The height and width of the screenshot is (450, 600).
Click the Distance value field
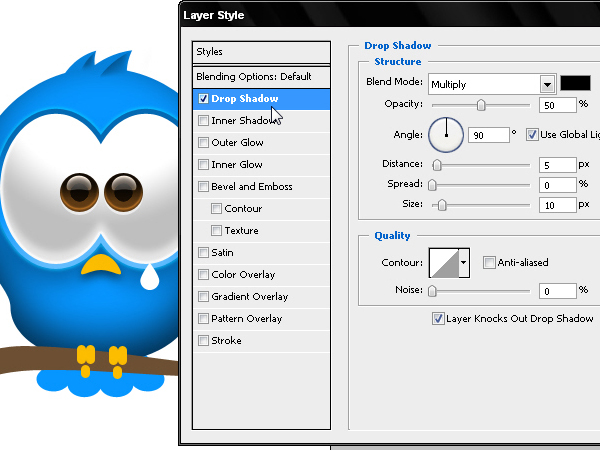(x=558, y=165)
